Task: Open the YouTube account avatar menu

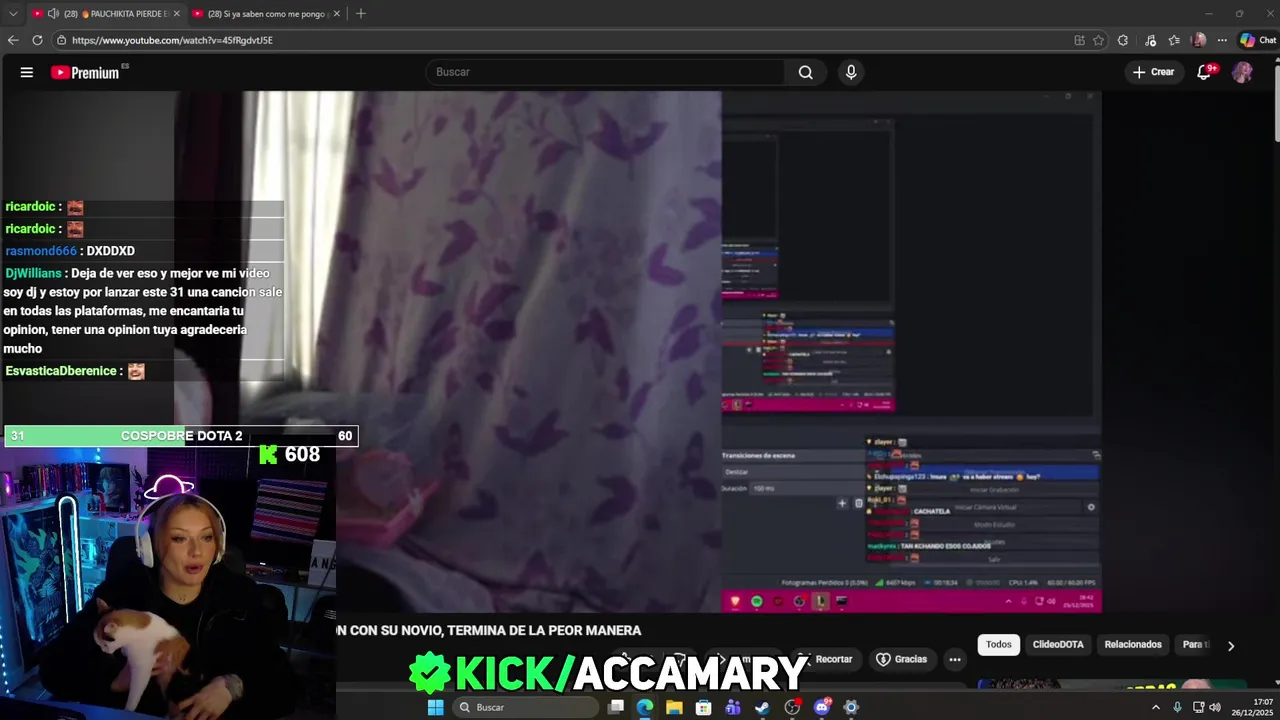Action: pos(1242,72)
